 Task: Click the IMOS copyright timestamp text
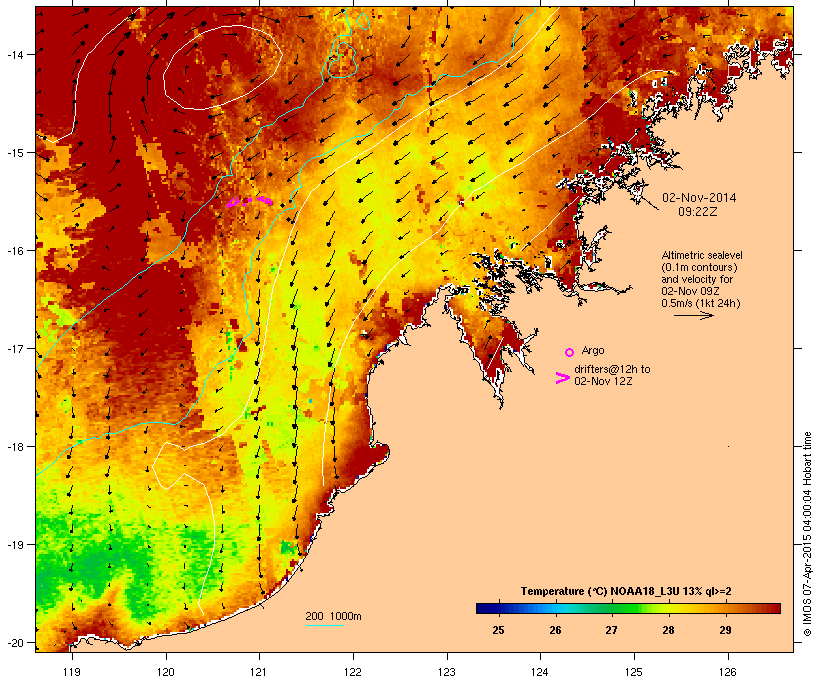tap(807, 534)
